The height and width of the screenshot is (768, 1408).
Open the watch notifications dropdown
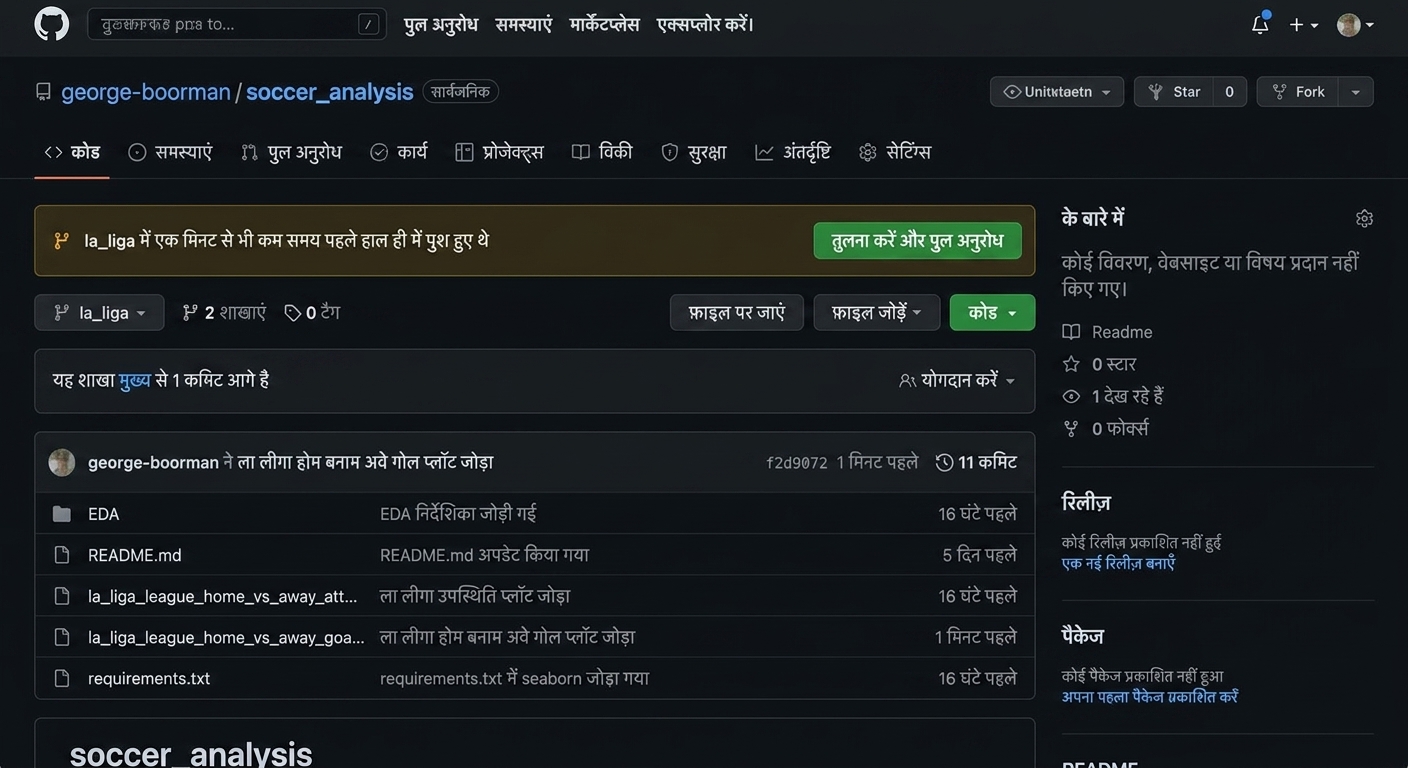[1057, 92]
